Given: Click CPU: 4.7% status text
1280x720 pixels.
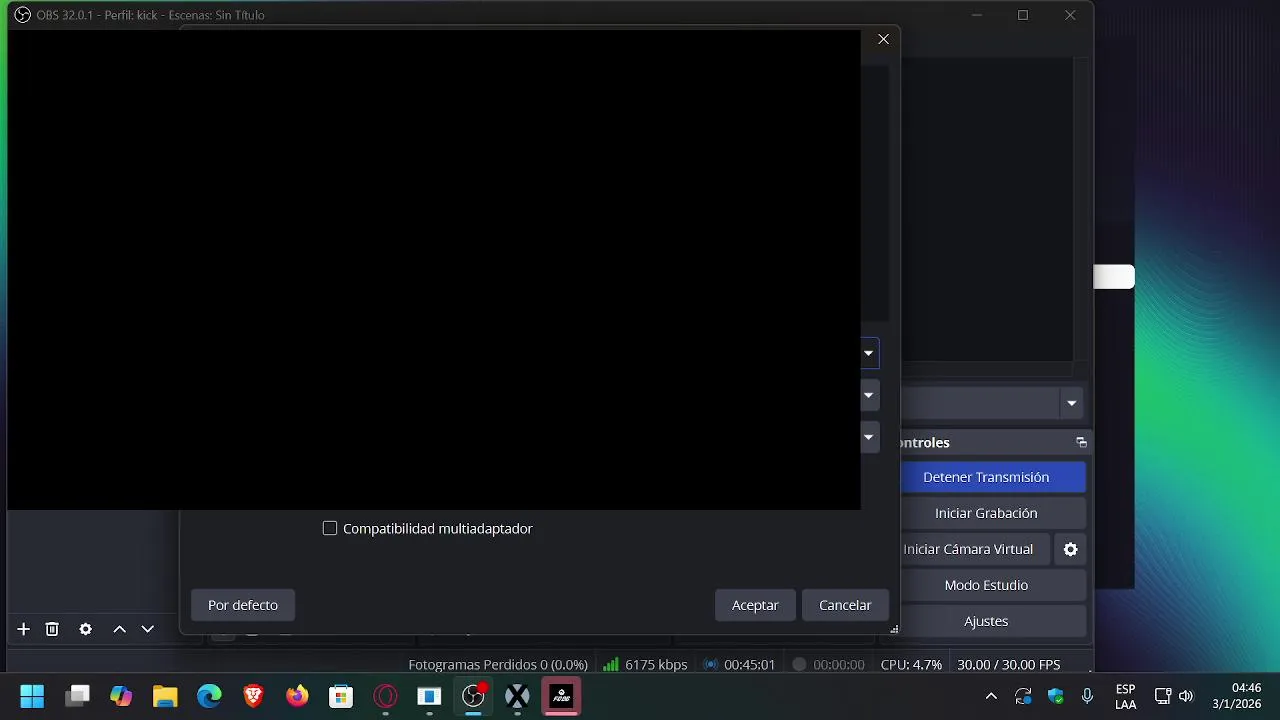Looking at the screenshot, I should pyautogui.click(x=911, y=664).
